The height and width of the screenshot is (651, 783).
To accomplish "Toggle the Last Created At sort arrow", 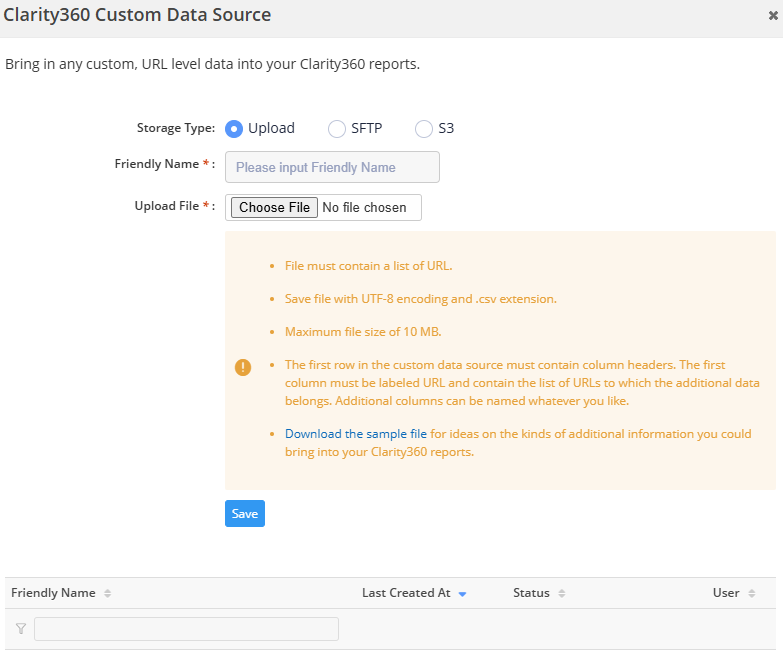I will 462,594.
